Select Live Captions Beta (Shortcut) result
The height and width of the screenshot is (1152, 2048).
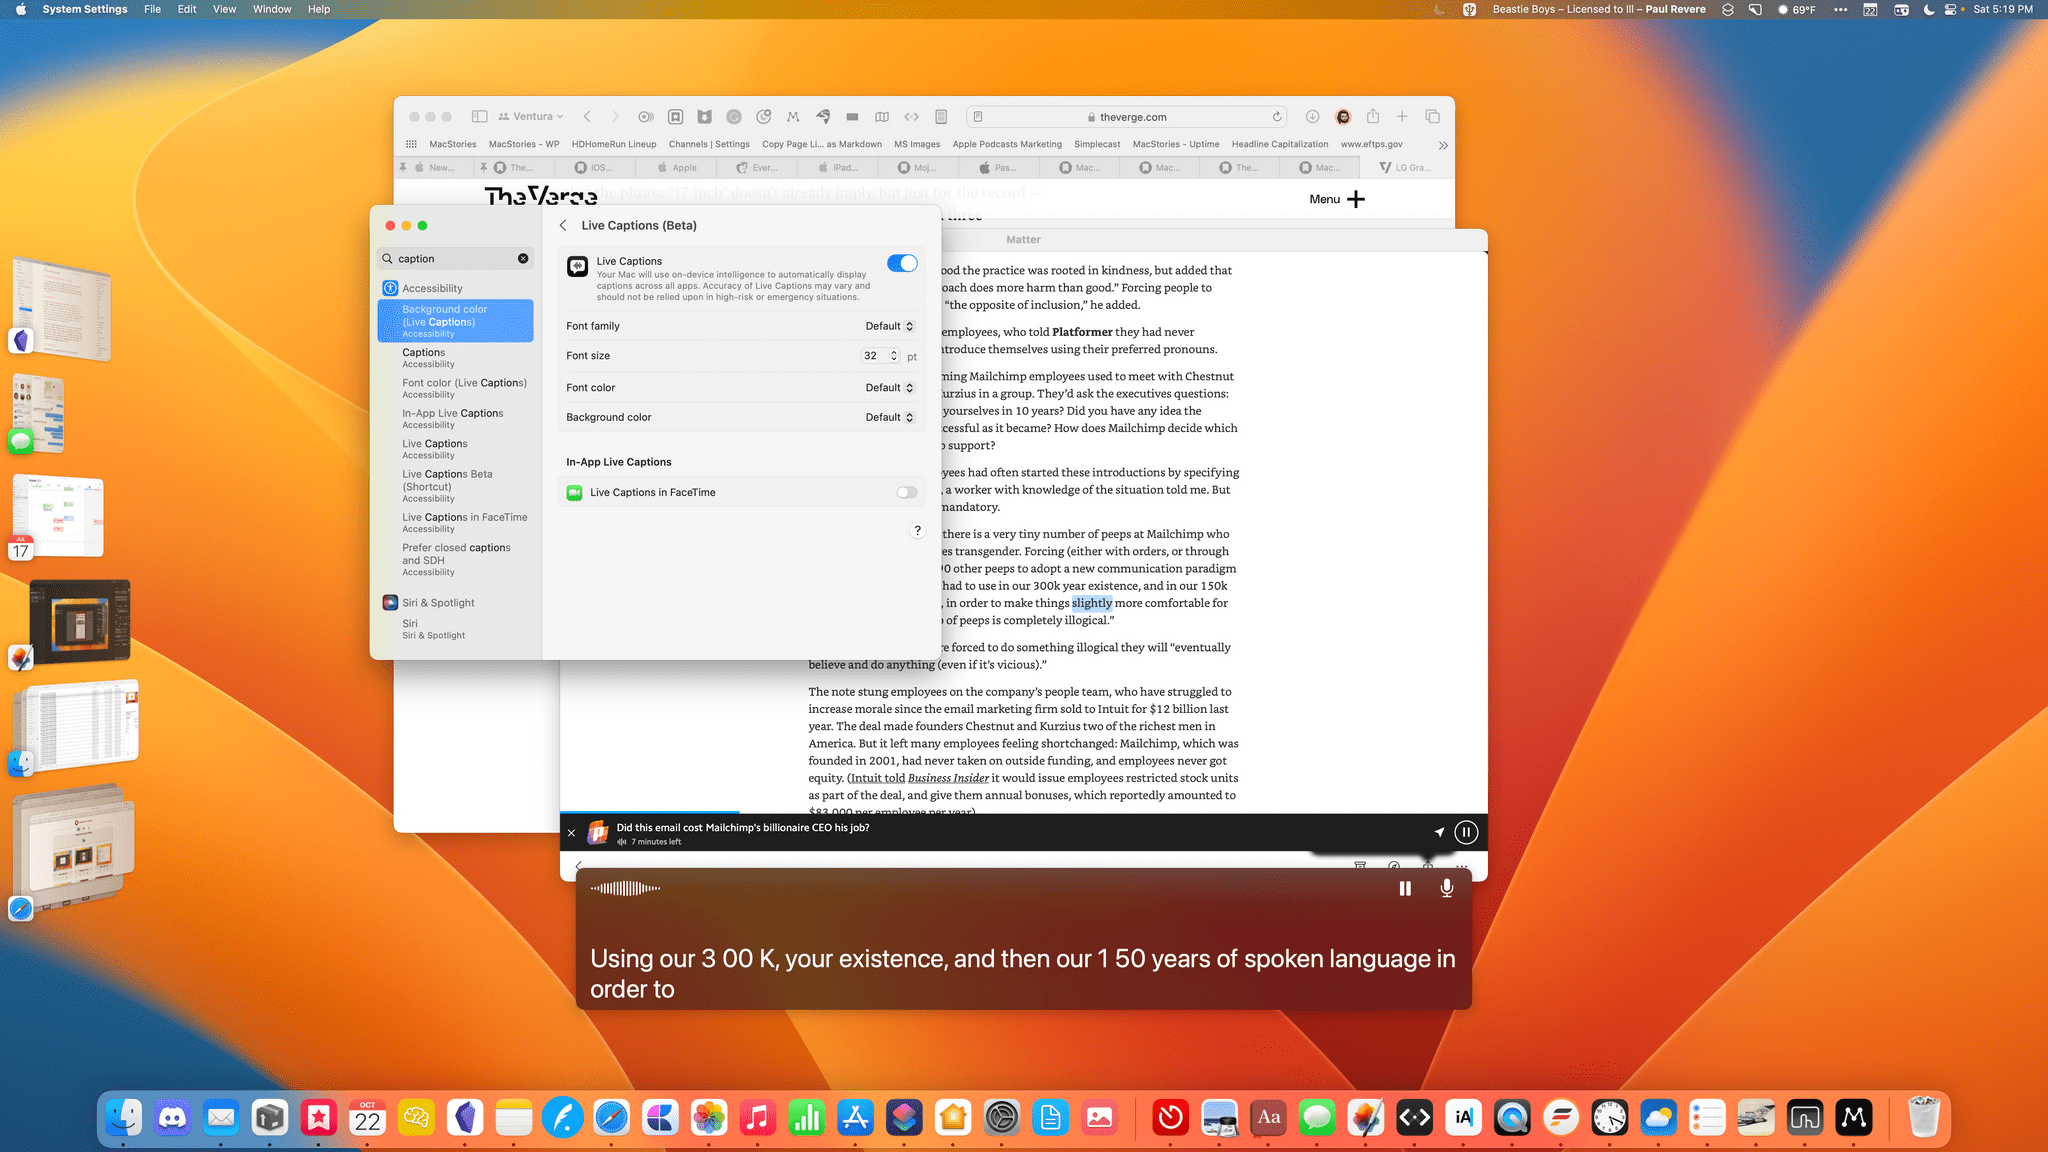(x=455, y=486)
